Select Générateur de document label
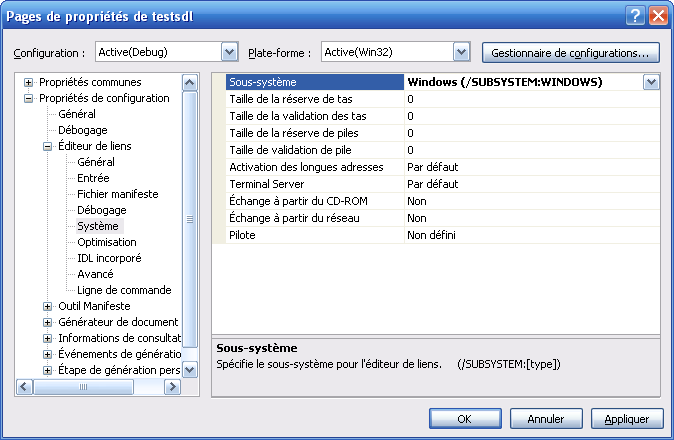Image resolution: width=674 pixels, height=440 pixels. pos(118,322)
